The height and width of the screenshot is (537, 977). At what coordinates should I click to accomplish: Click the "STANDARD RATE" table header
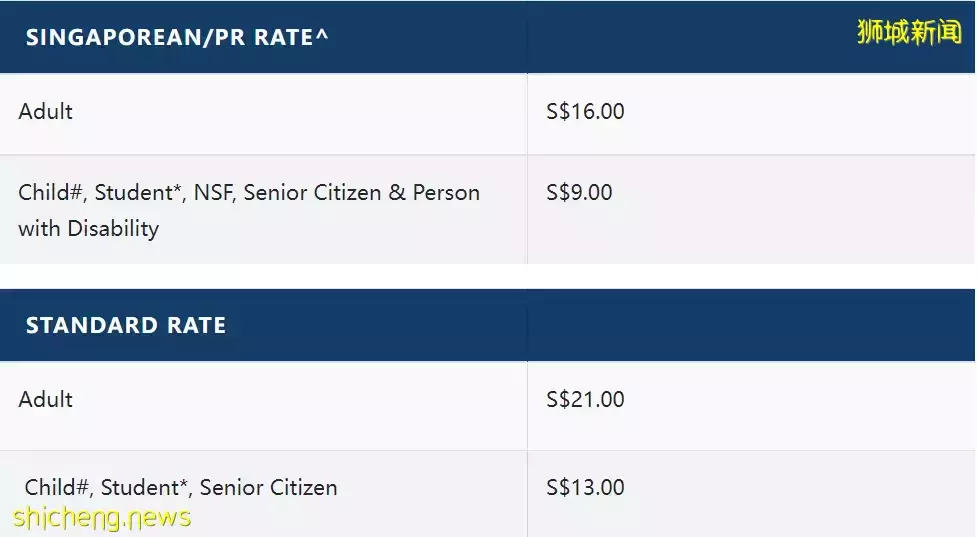[126, 326]
